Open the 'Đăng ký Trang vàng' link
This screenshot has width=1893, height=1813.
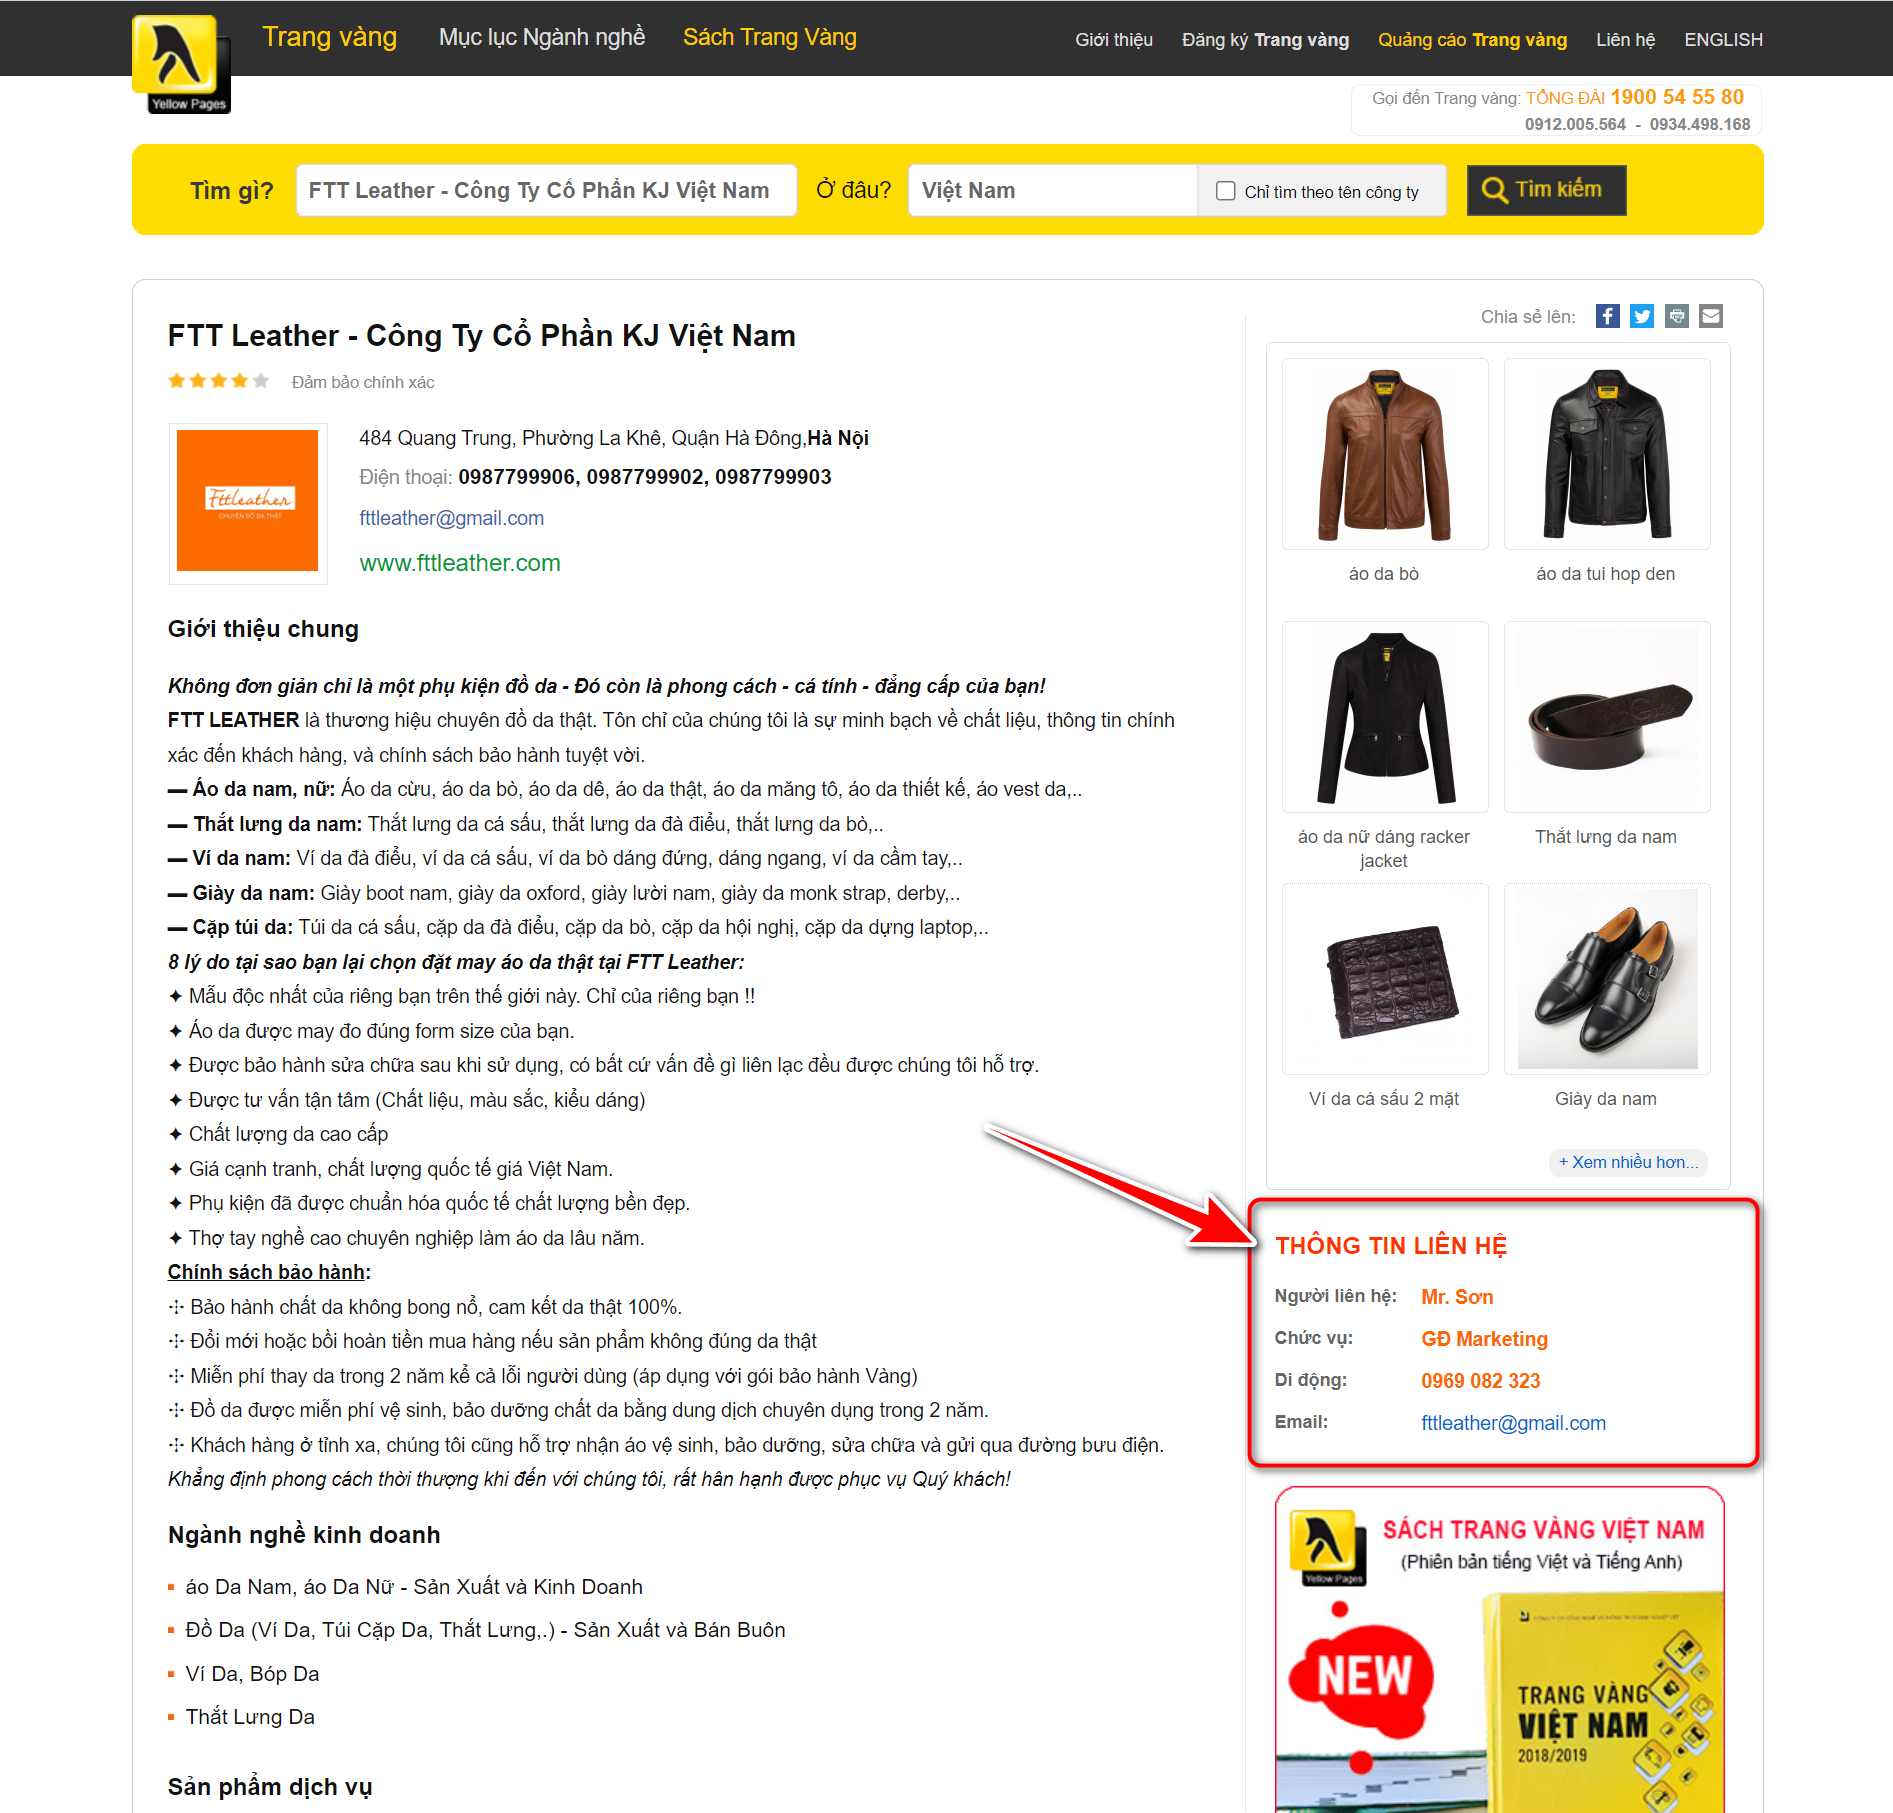pyautogui.click(x=1265, y=40)
